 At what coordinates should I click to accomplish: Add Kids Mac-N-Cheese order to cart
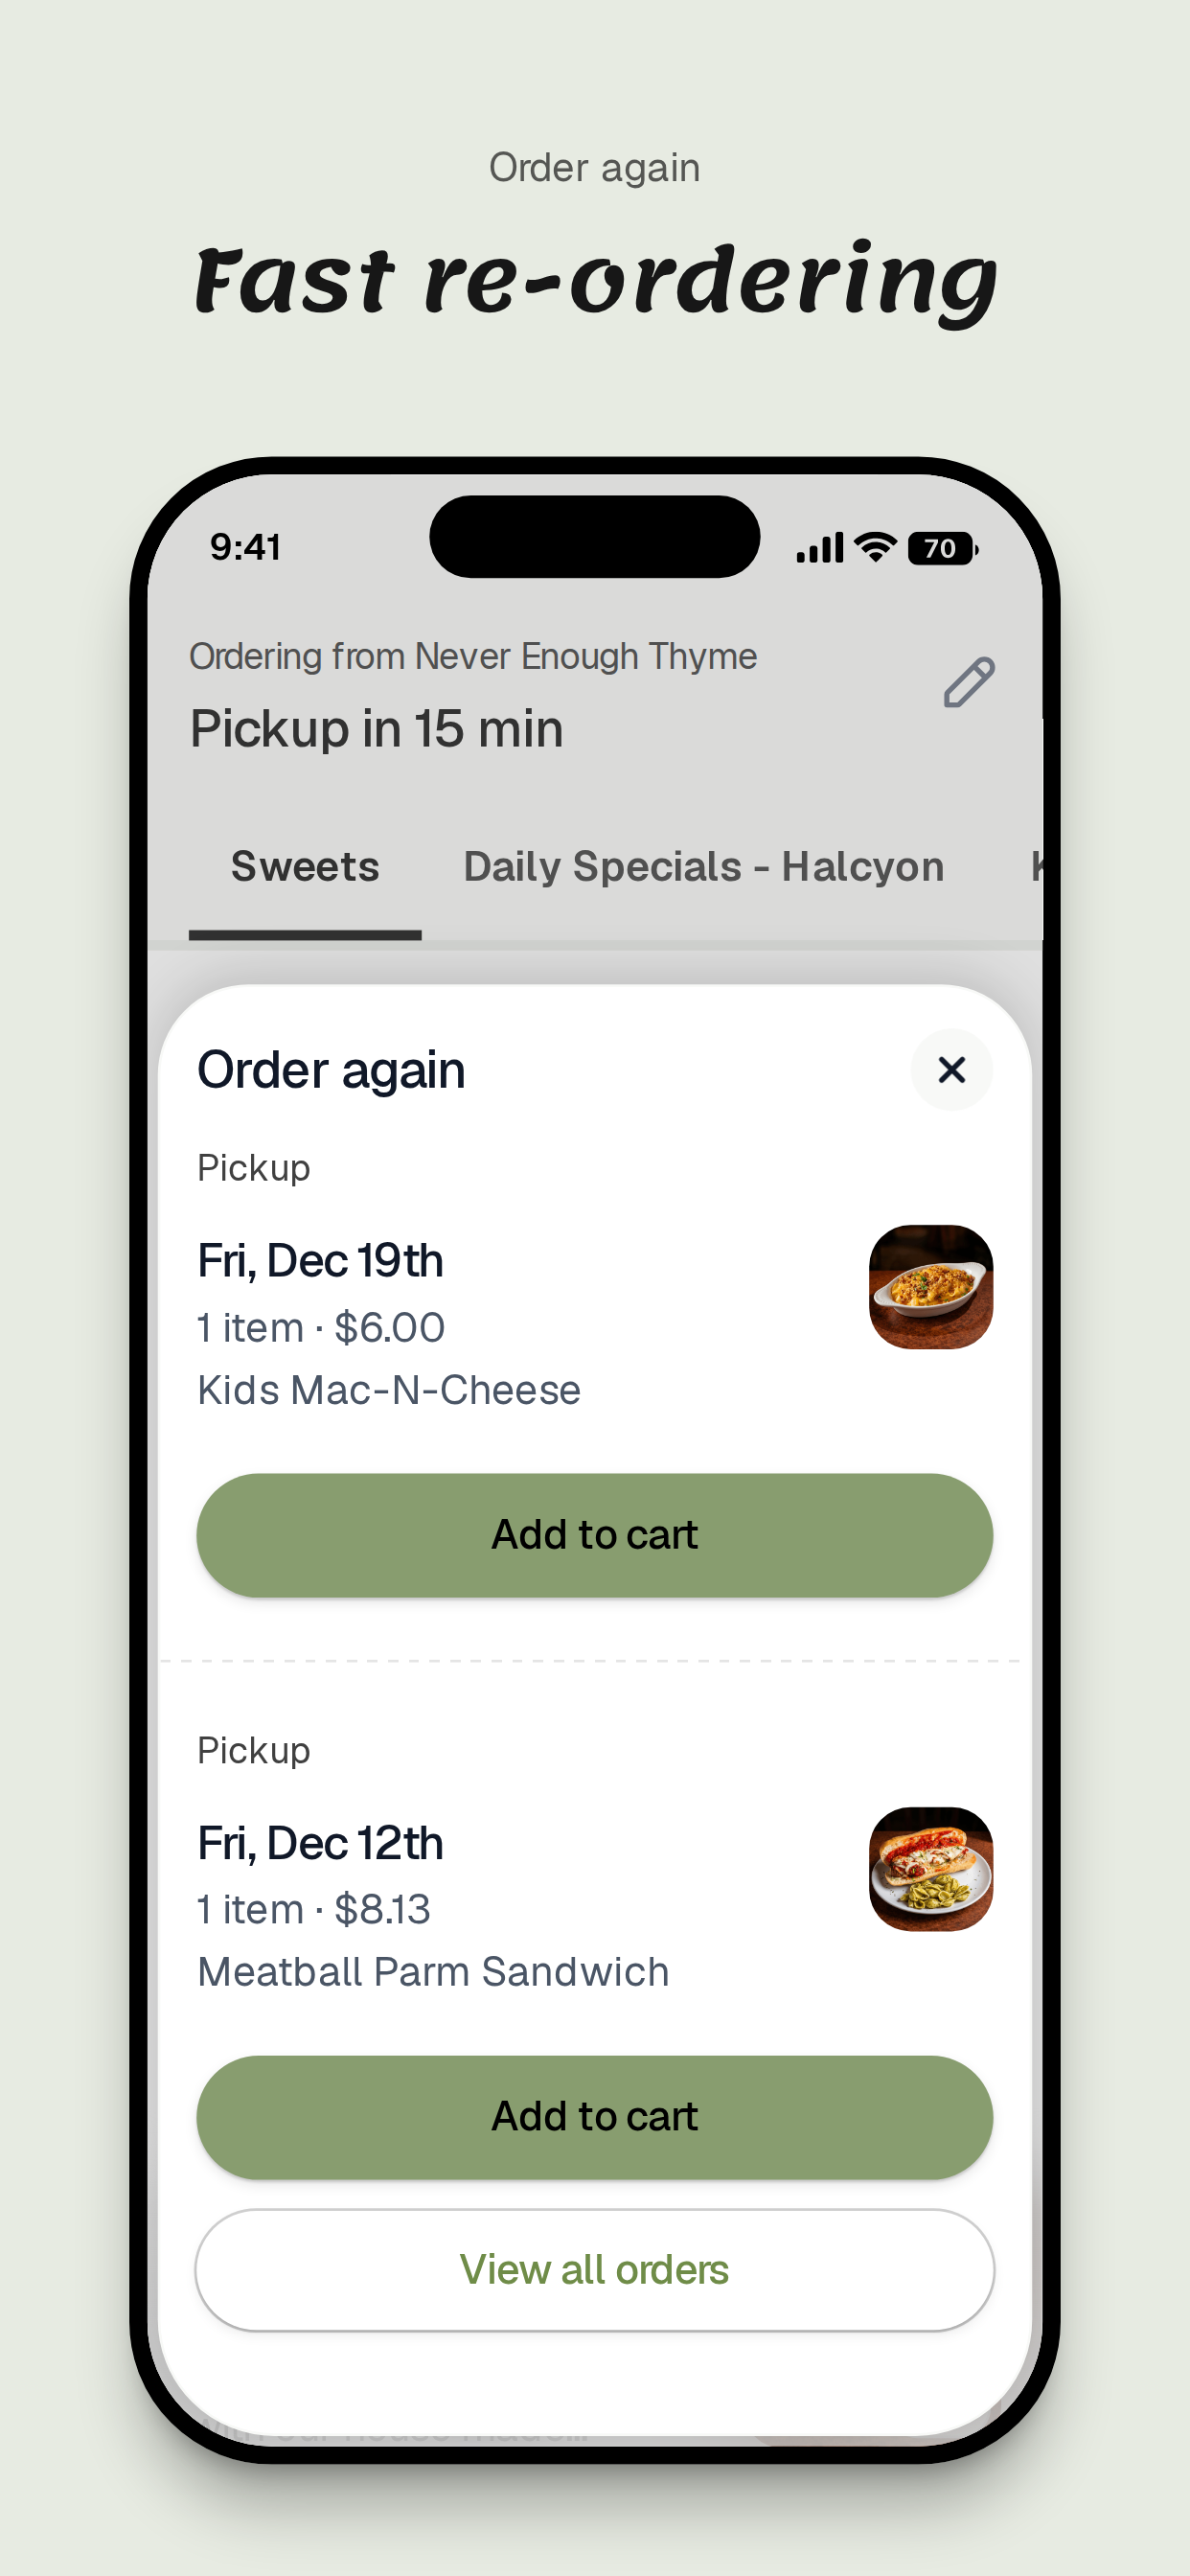[595, 1535]
